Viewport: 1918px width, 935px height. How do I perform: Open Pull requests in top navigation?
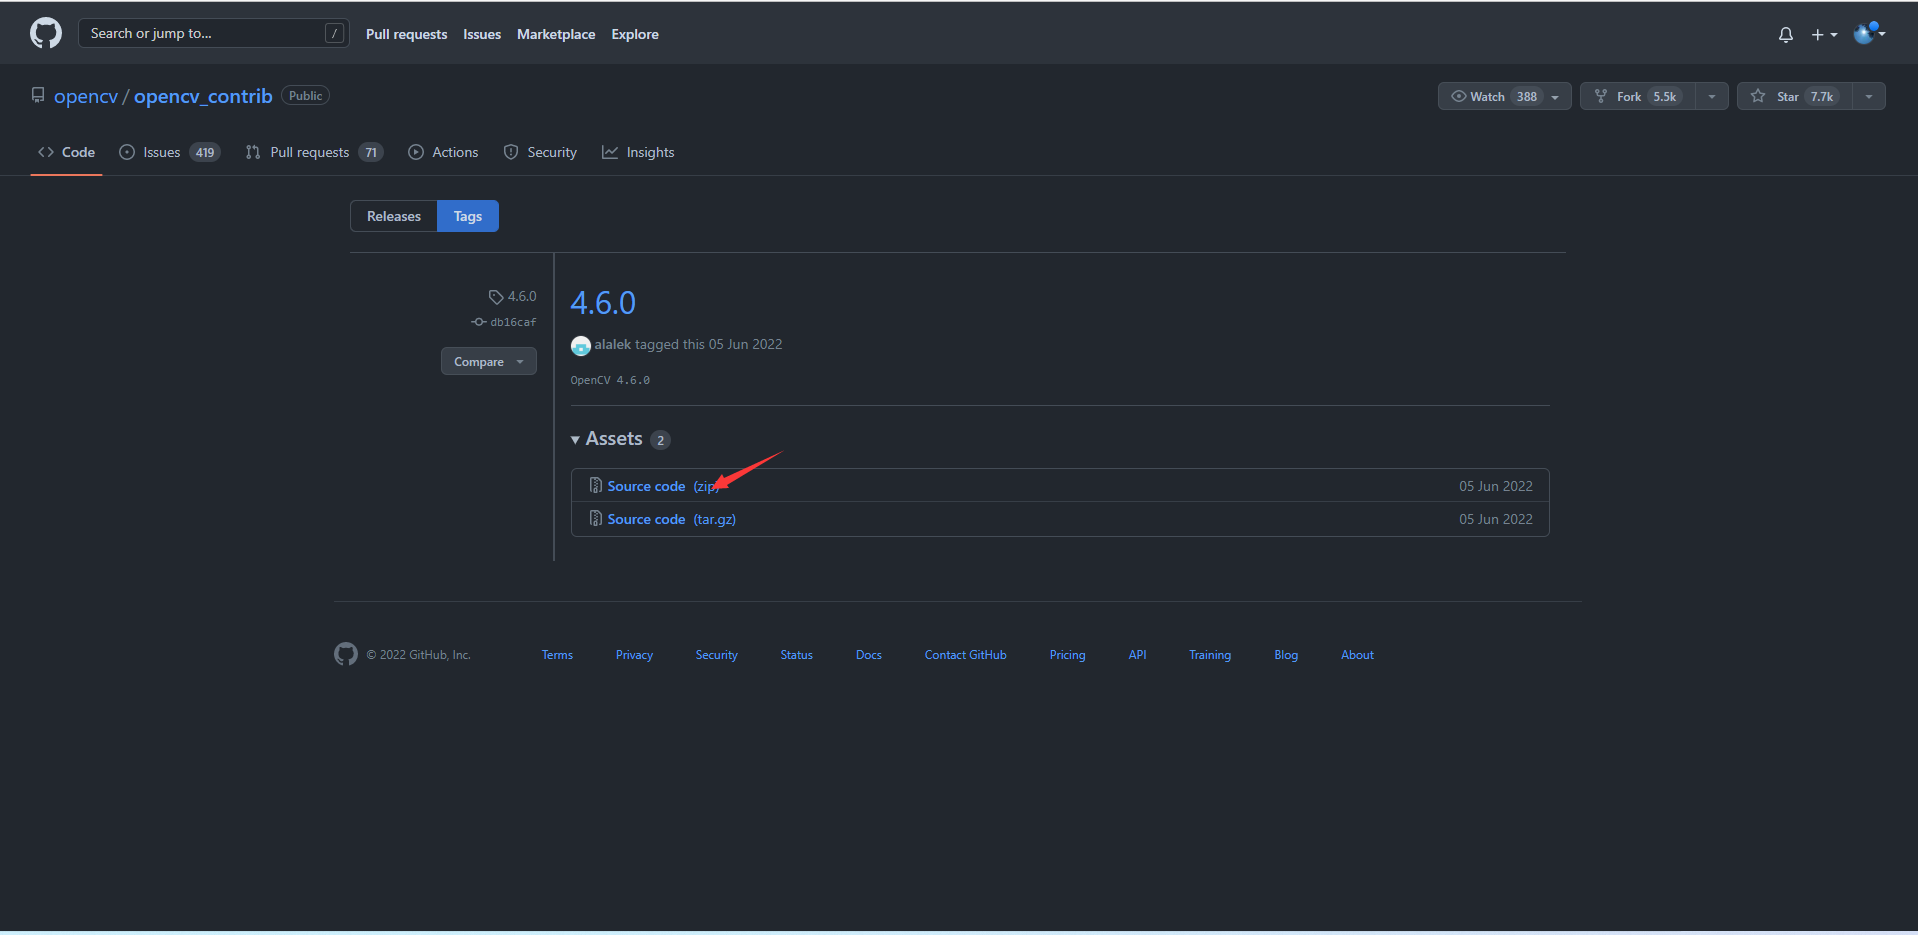pyautogui.click(x=406, y=34)
